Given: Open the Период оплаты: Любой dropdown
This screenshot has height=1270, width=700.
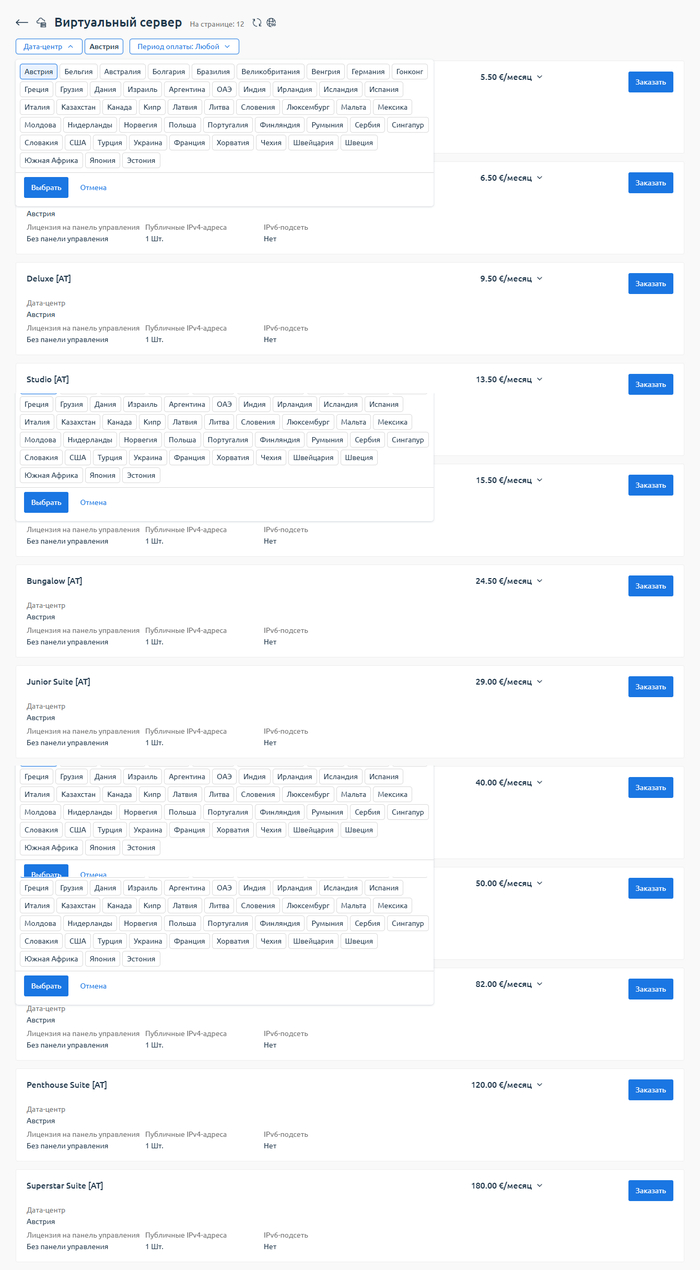Looking at the screenshot, I should pos(184,46).
